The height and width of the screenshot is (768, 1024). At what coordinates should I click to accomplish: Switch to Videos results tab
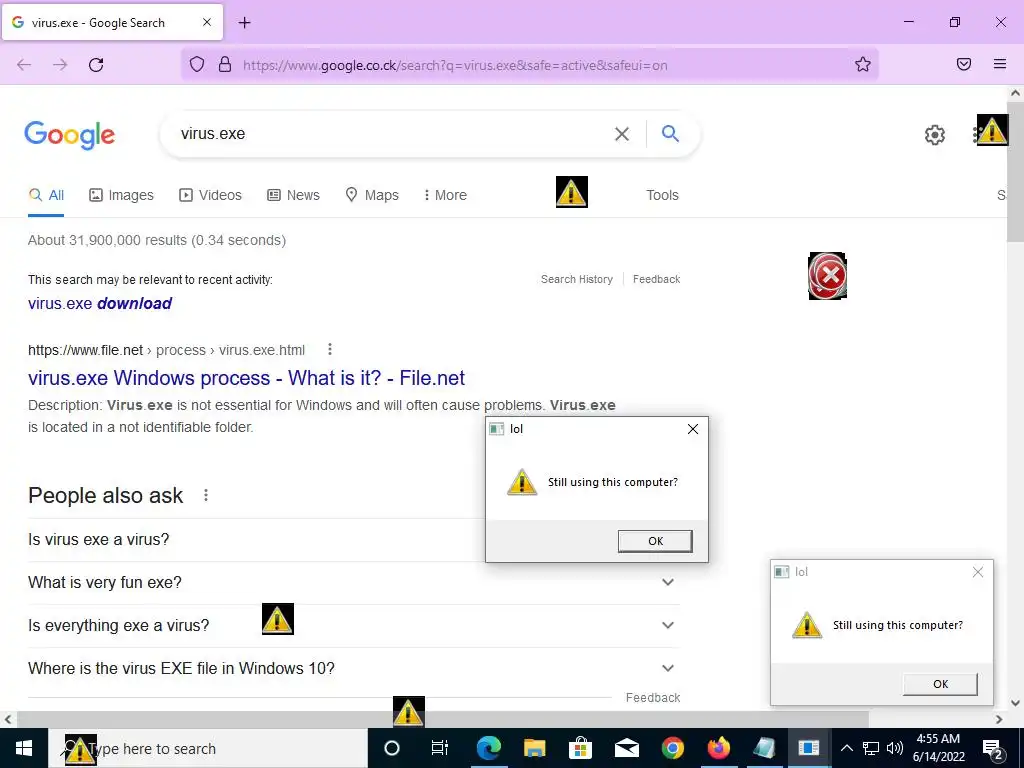210,195
